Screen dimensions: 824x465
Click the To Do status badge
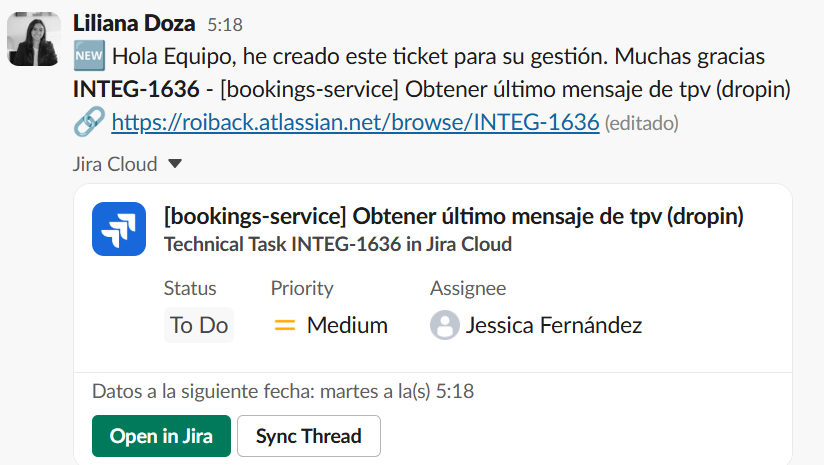click(x=199, y=325)
